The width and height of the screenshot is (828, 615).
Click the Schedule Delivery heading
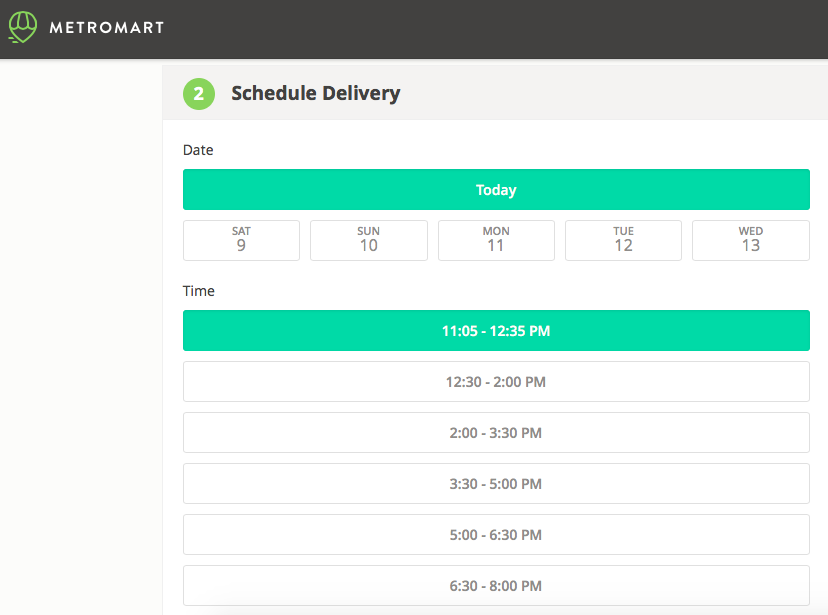coord(316,93)
